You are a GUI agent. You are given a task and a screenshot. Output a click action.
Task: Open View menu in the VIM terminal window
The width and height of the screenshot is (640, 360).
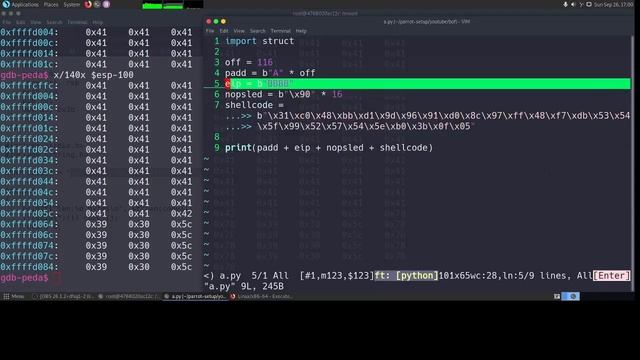pos(239,31)
